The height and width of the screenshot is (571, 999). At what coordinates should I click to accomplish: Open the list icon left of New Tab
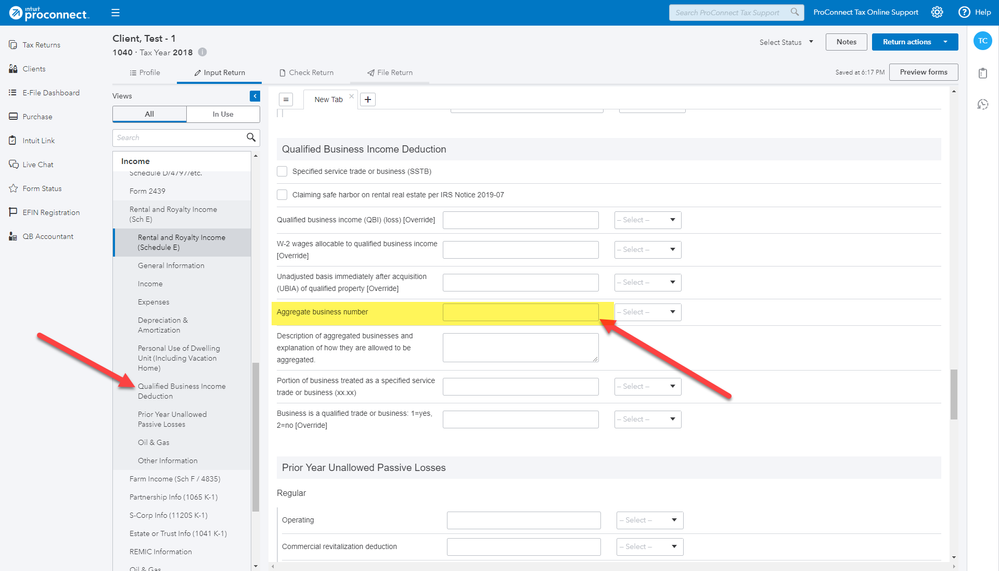pos(286,99)
